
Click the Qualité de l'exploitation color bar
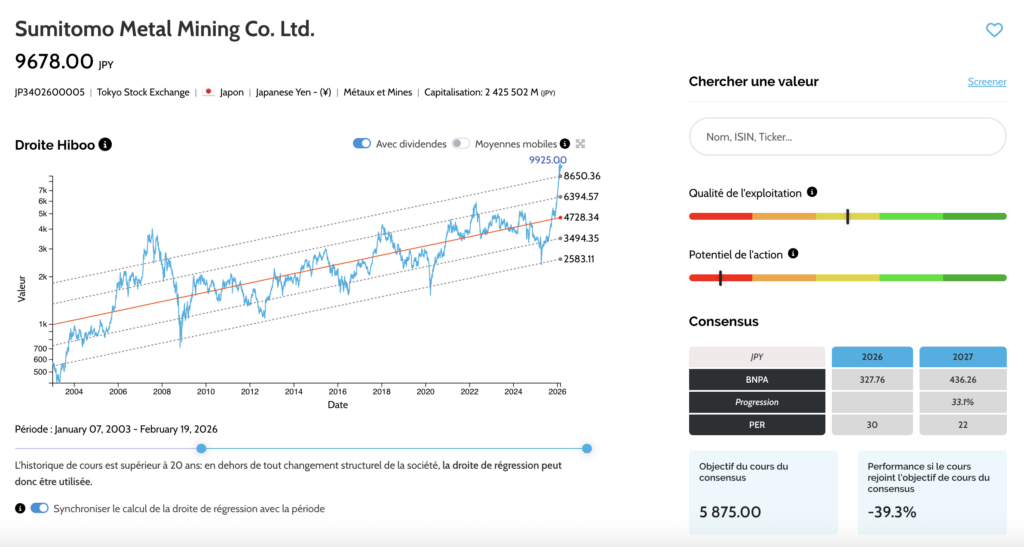(847, 216)
